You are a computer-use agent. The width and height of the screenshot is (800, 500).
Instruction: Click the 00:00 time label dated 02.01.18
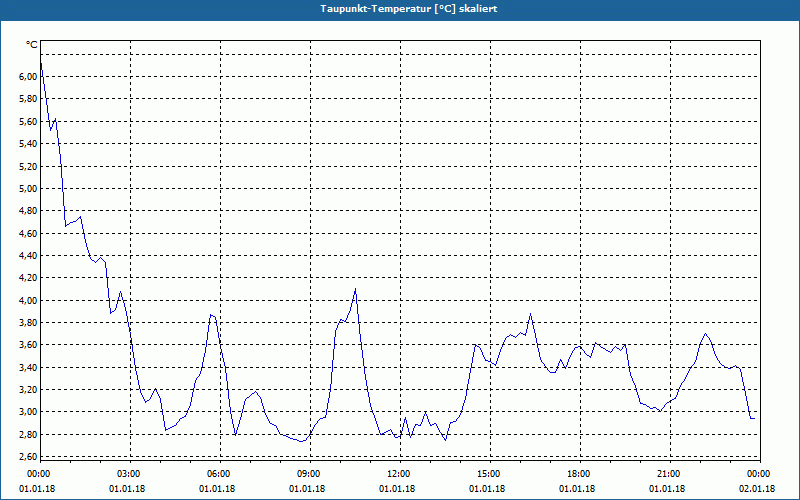tap(757, 474)
